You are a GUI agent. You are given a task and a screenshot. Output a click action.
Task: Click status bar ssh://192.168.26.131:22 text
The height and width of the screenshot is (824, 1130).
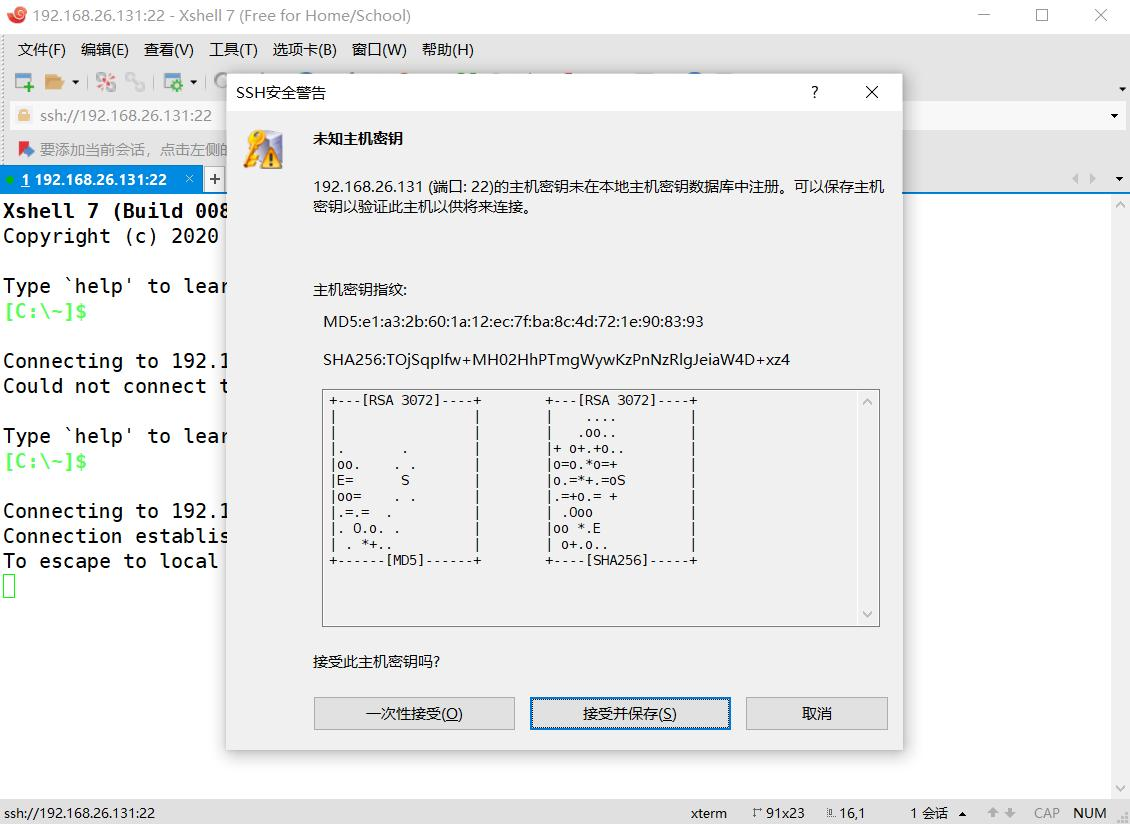pos(79,813)
